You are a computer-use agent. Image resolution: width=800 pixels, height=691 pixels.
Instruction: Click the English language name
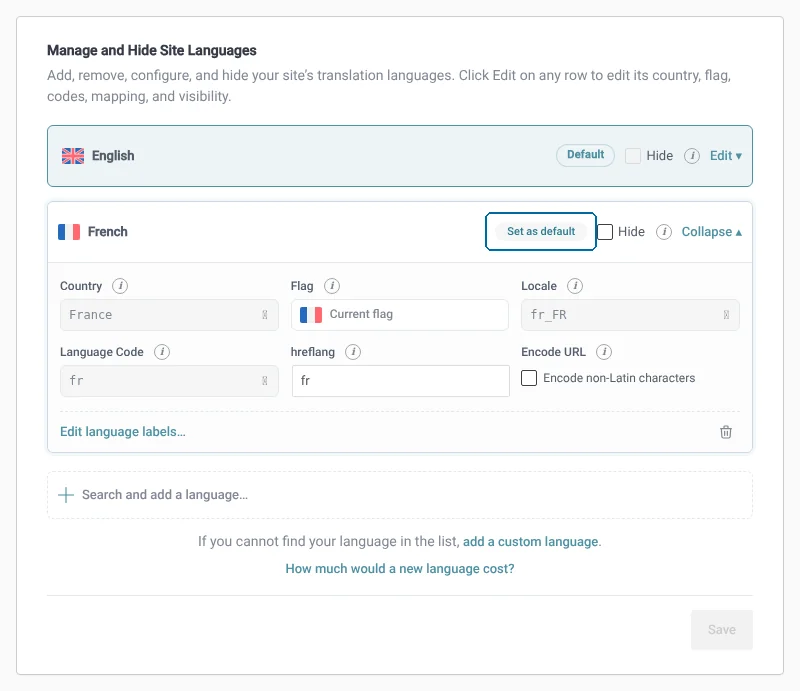coord(113,156)
